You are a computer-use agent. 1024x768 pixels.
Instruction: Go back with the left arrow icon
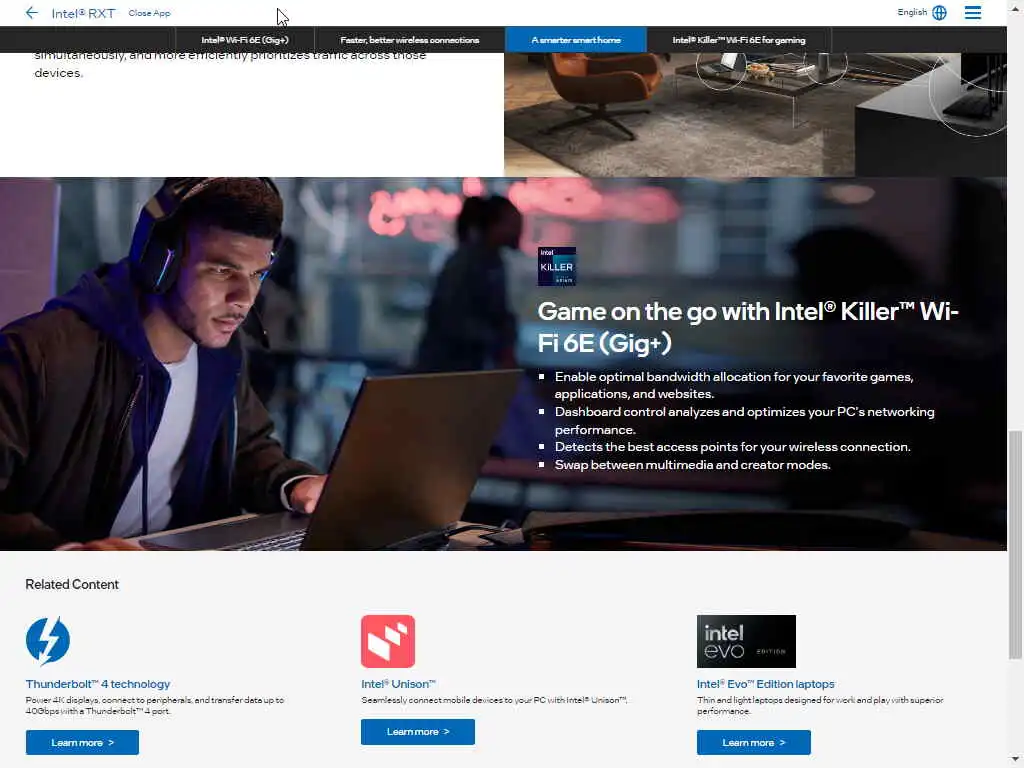tap(31, 12)
